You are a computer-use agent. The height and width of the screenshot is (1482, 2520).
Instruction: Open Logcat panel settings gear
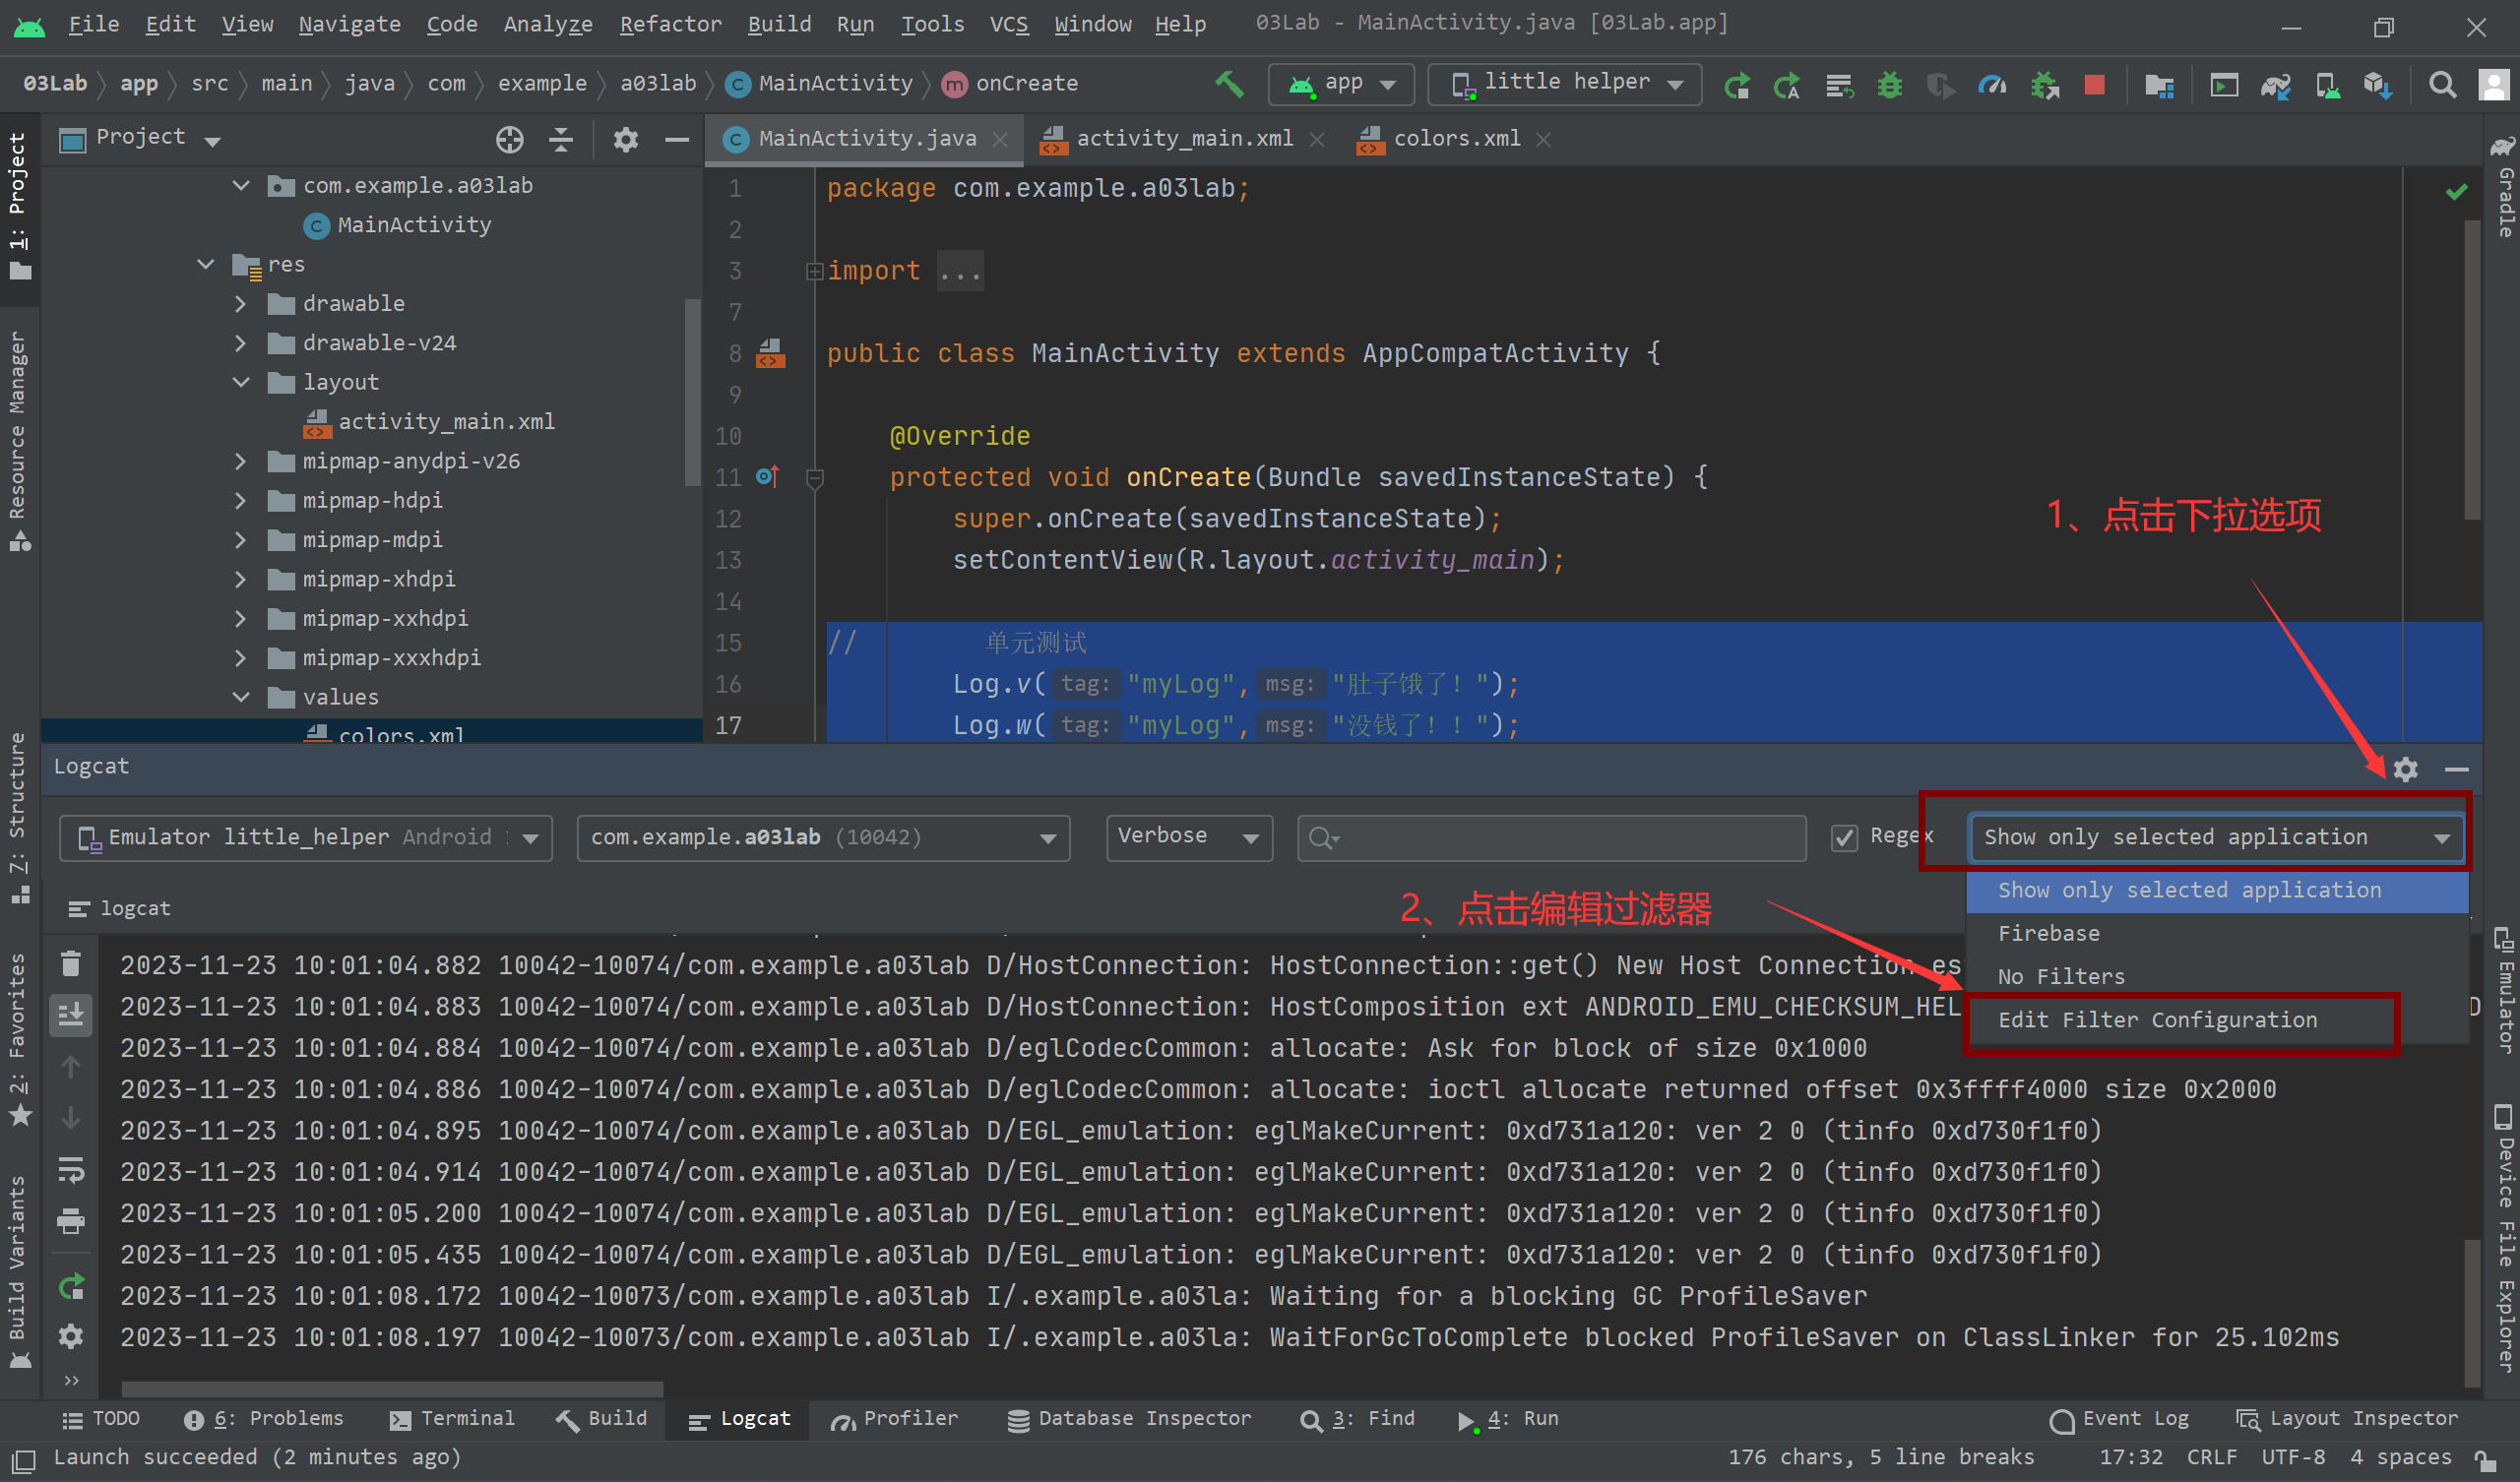[x=2405, y=768]
